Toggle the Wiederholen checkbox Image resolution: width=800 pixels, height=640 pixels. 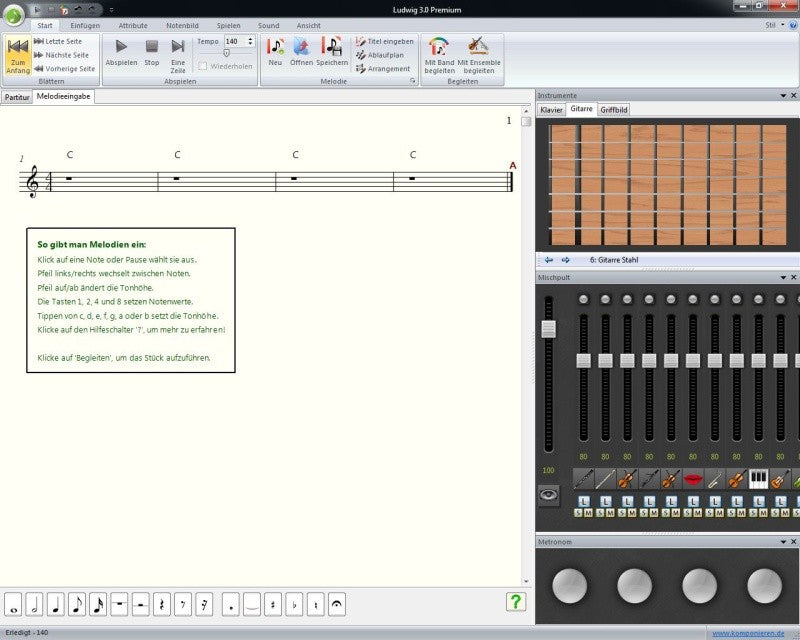point(203,66)
